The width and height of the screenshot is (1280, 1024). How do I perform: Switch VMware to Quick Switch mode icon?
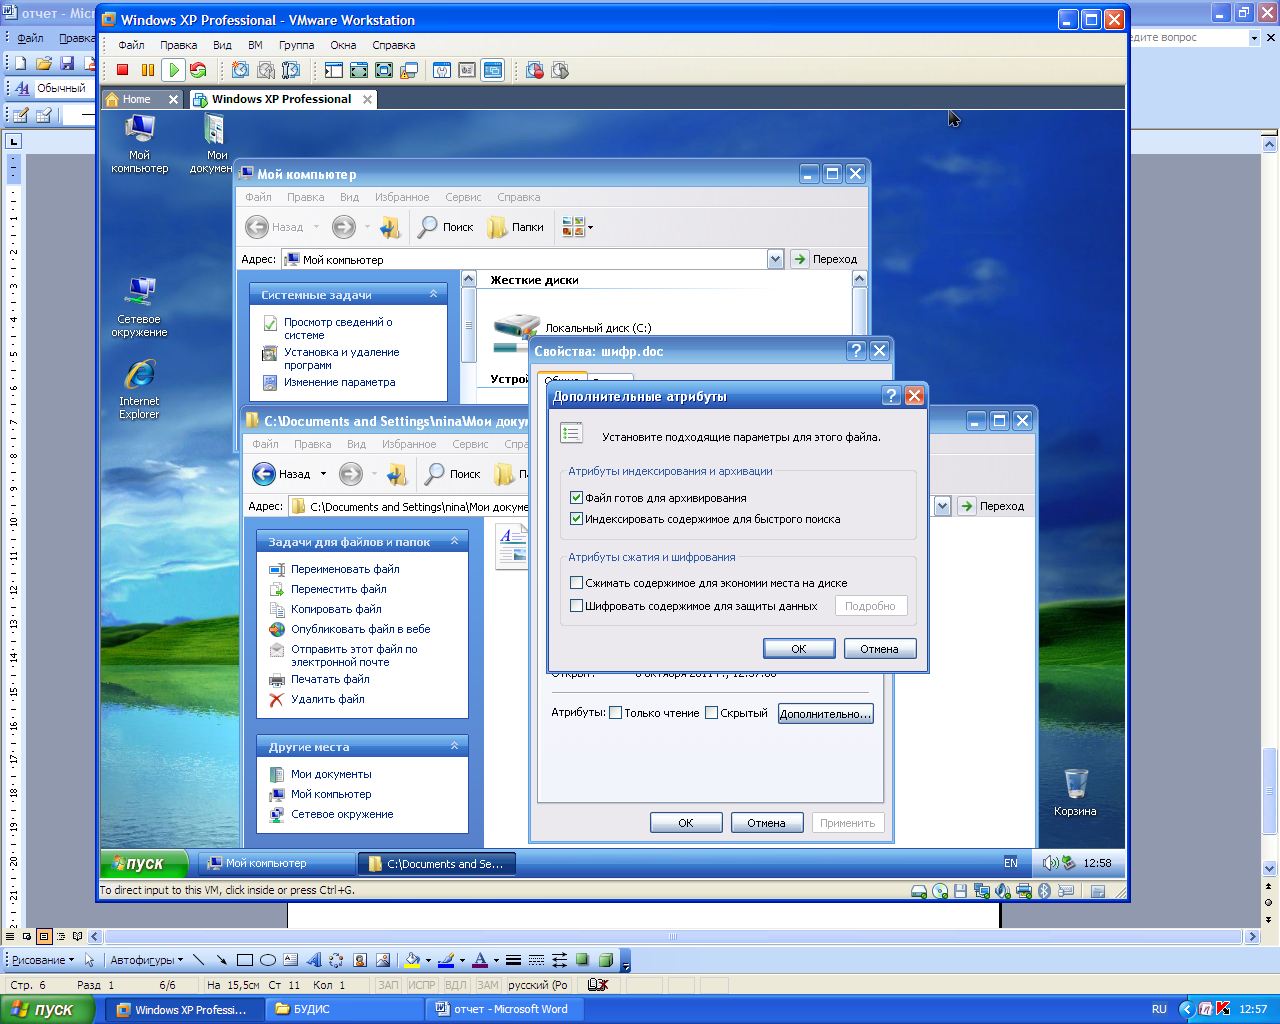358,70
